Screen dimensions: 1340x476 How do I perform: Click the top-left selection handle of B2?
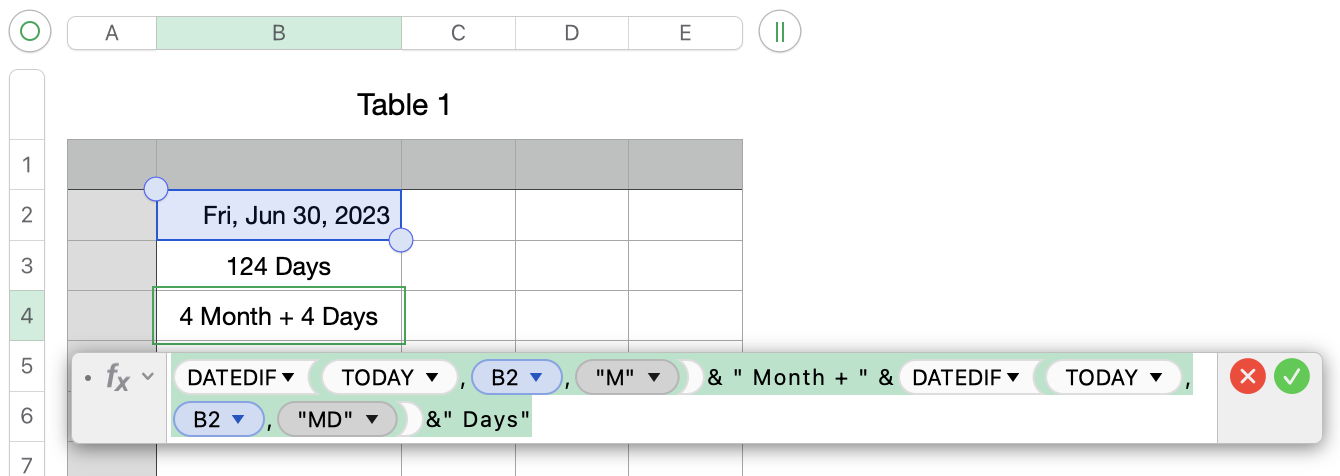[156, 189]
